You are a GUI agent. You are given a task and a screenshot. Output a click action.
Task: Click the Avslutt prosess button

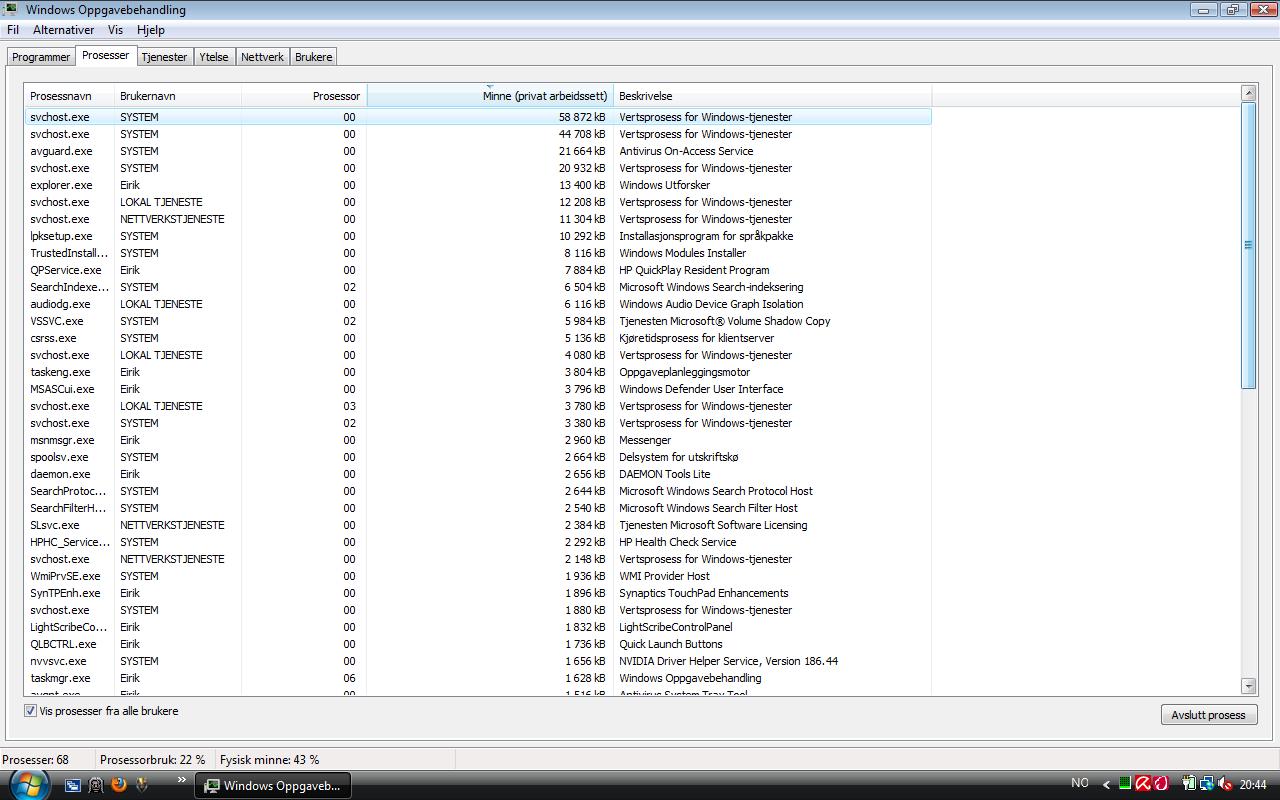[1208, 714]
